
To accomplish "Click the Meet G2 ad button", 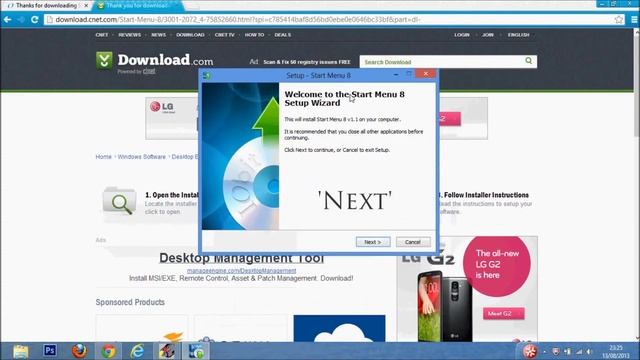I will pos(504,313).
